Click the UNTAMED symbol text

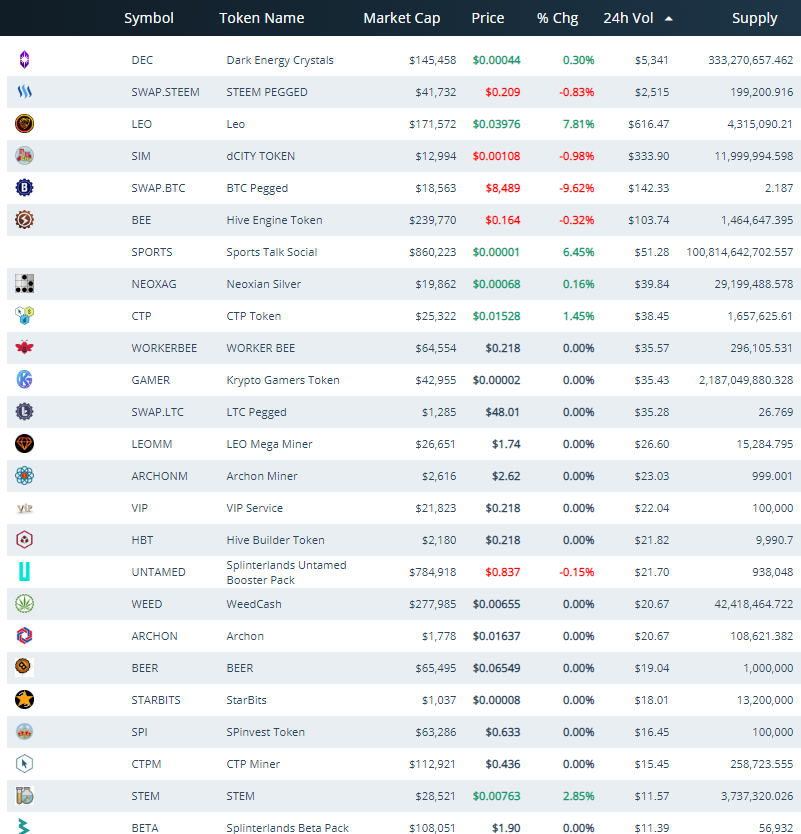pos(158,572)
